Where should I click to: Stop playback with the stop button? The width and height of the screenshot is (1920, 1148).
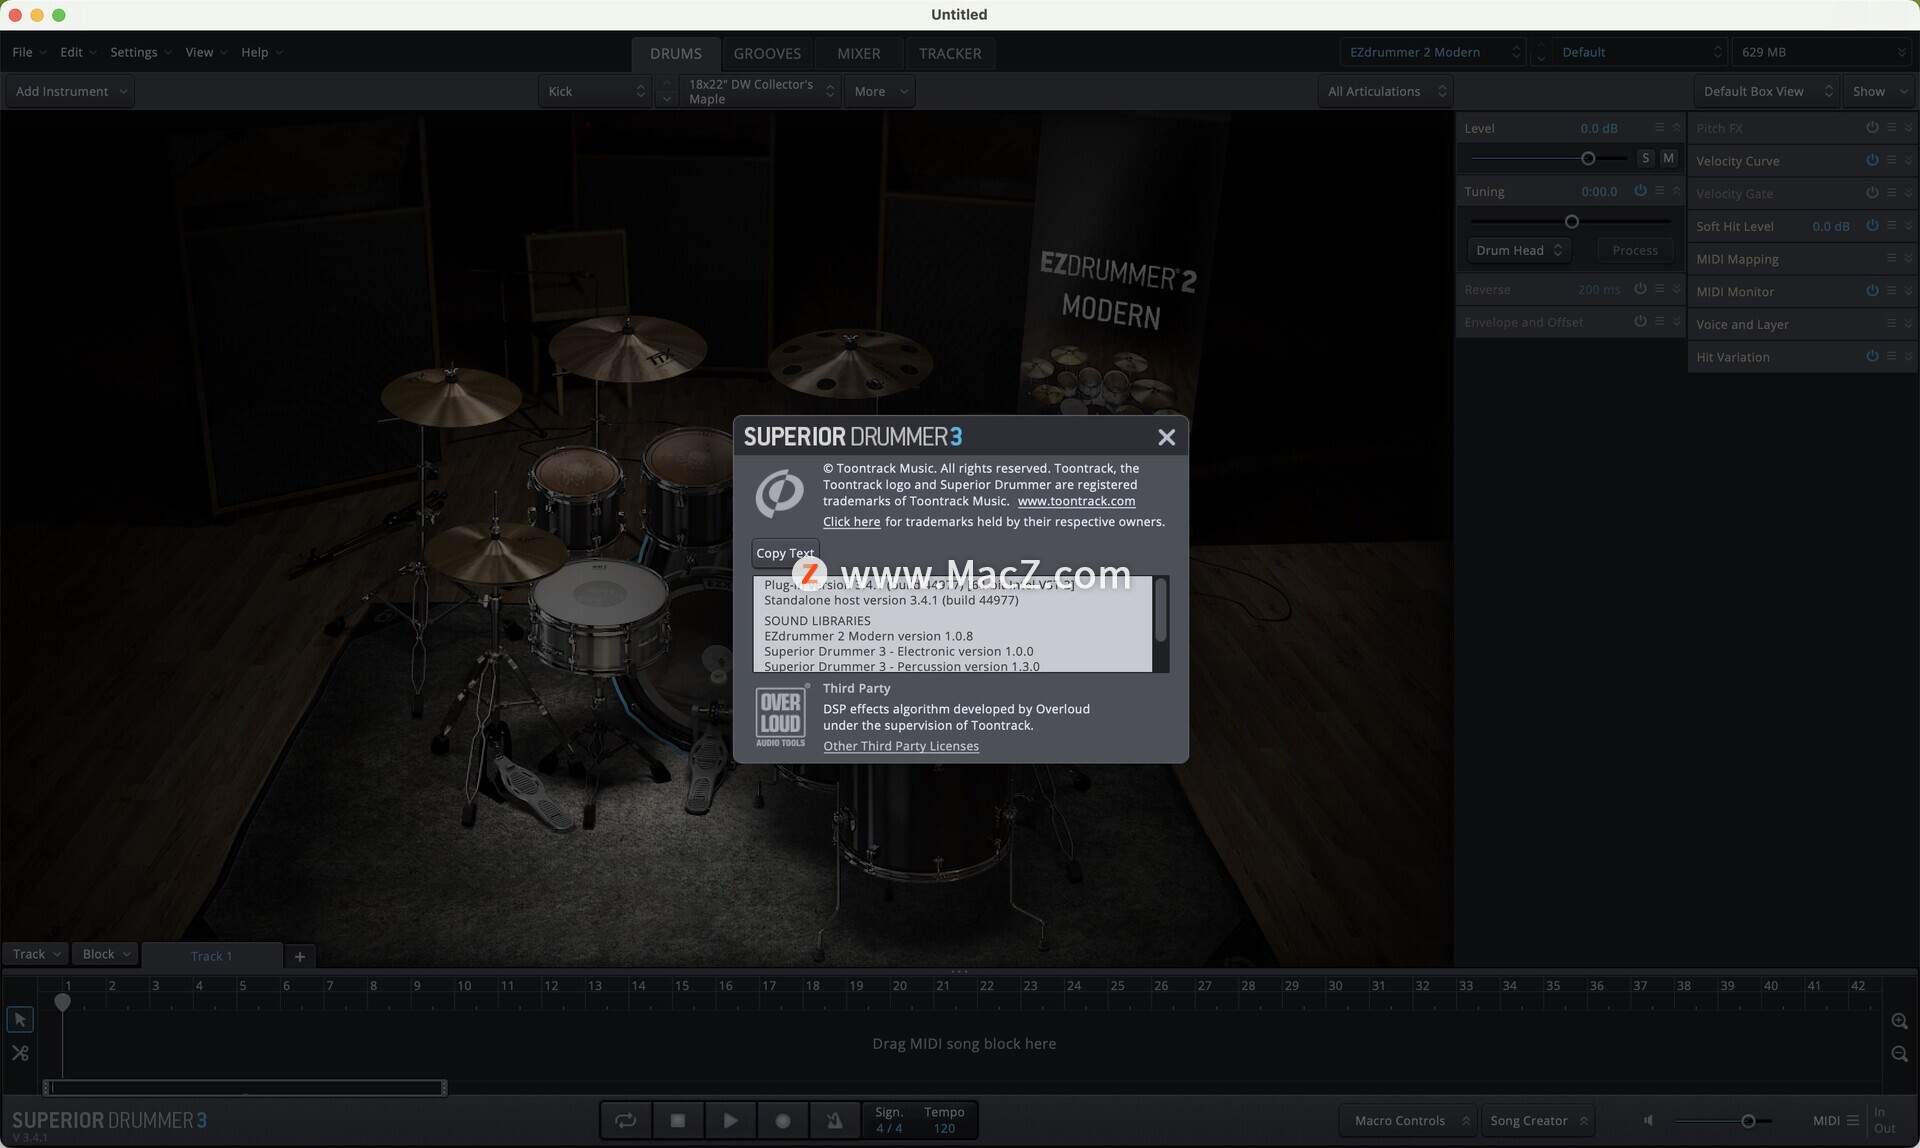click(x=678, y=1121)
